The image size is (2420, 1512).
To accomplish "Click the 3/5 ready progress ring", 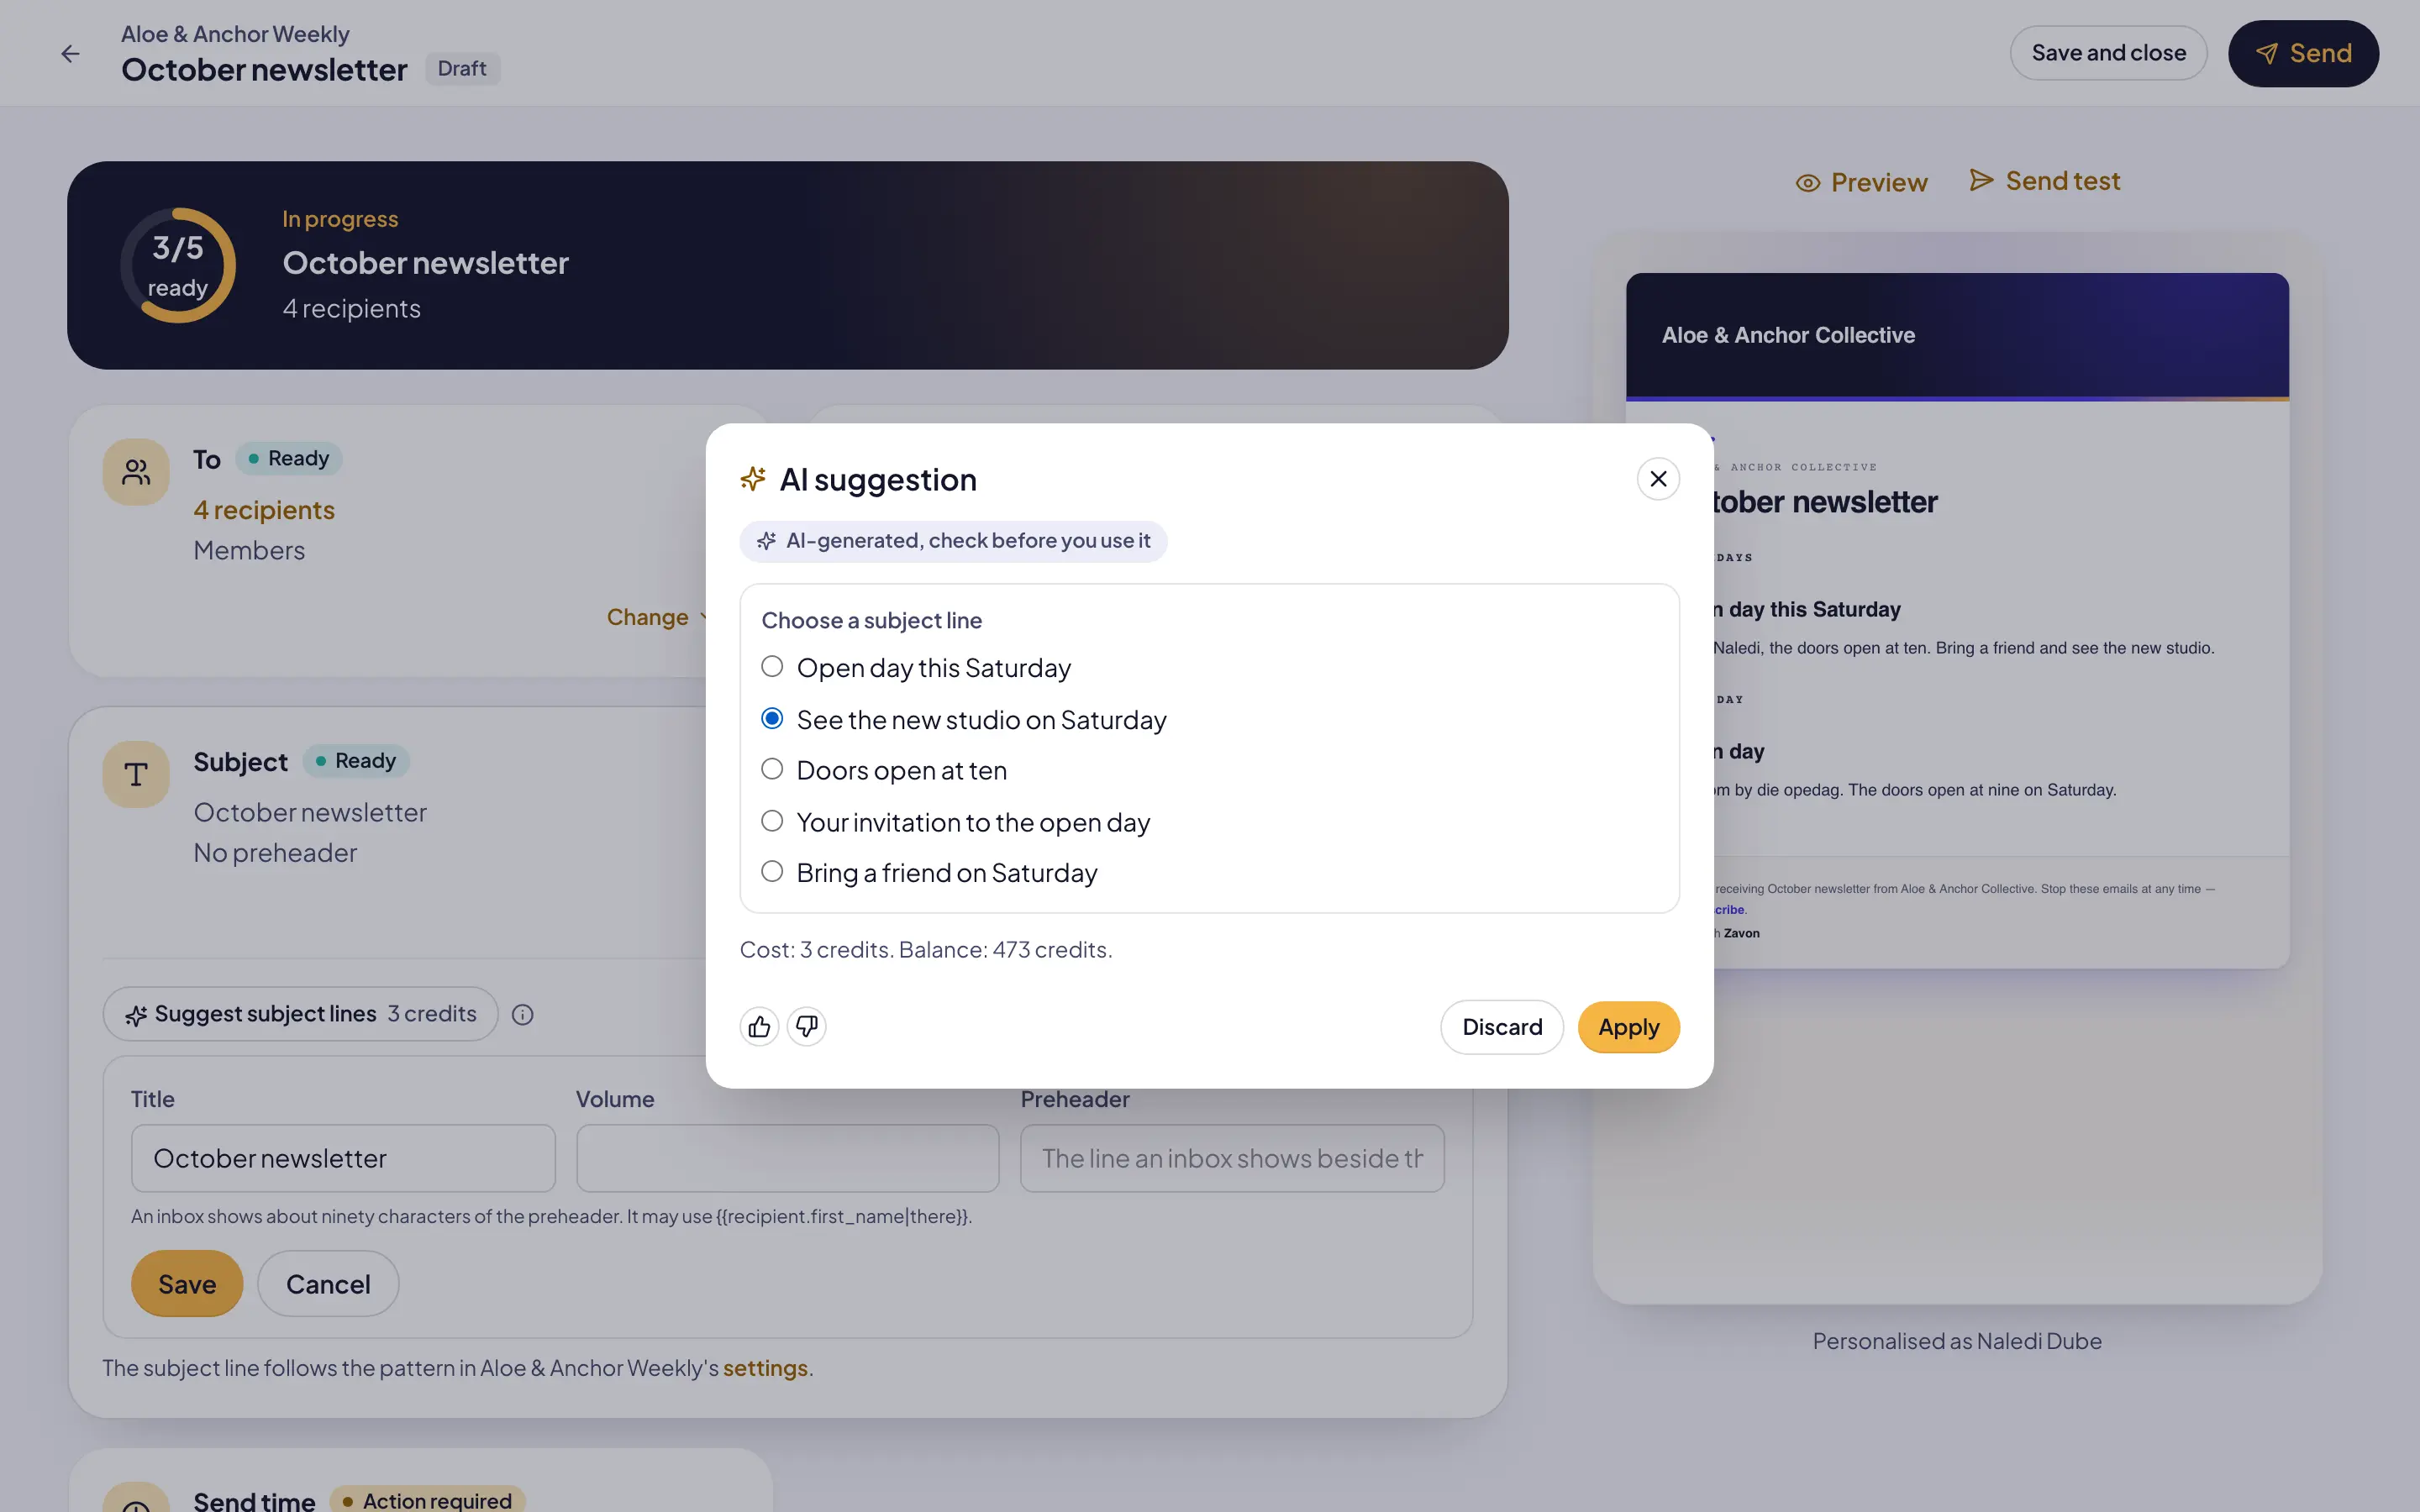I will click(x=178, y=265).
